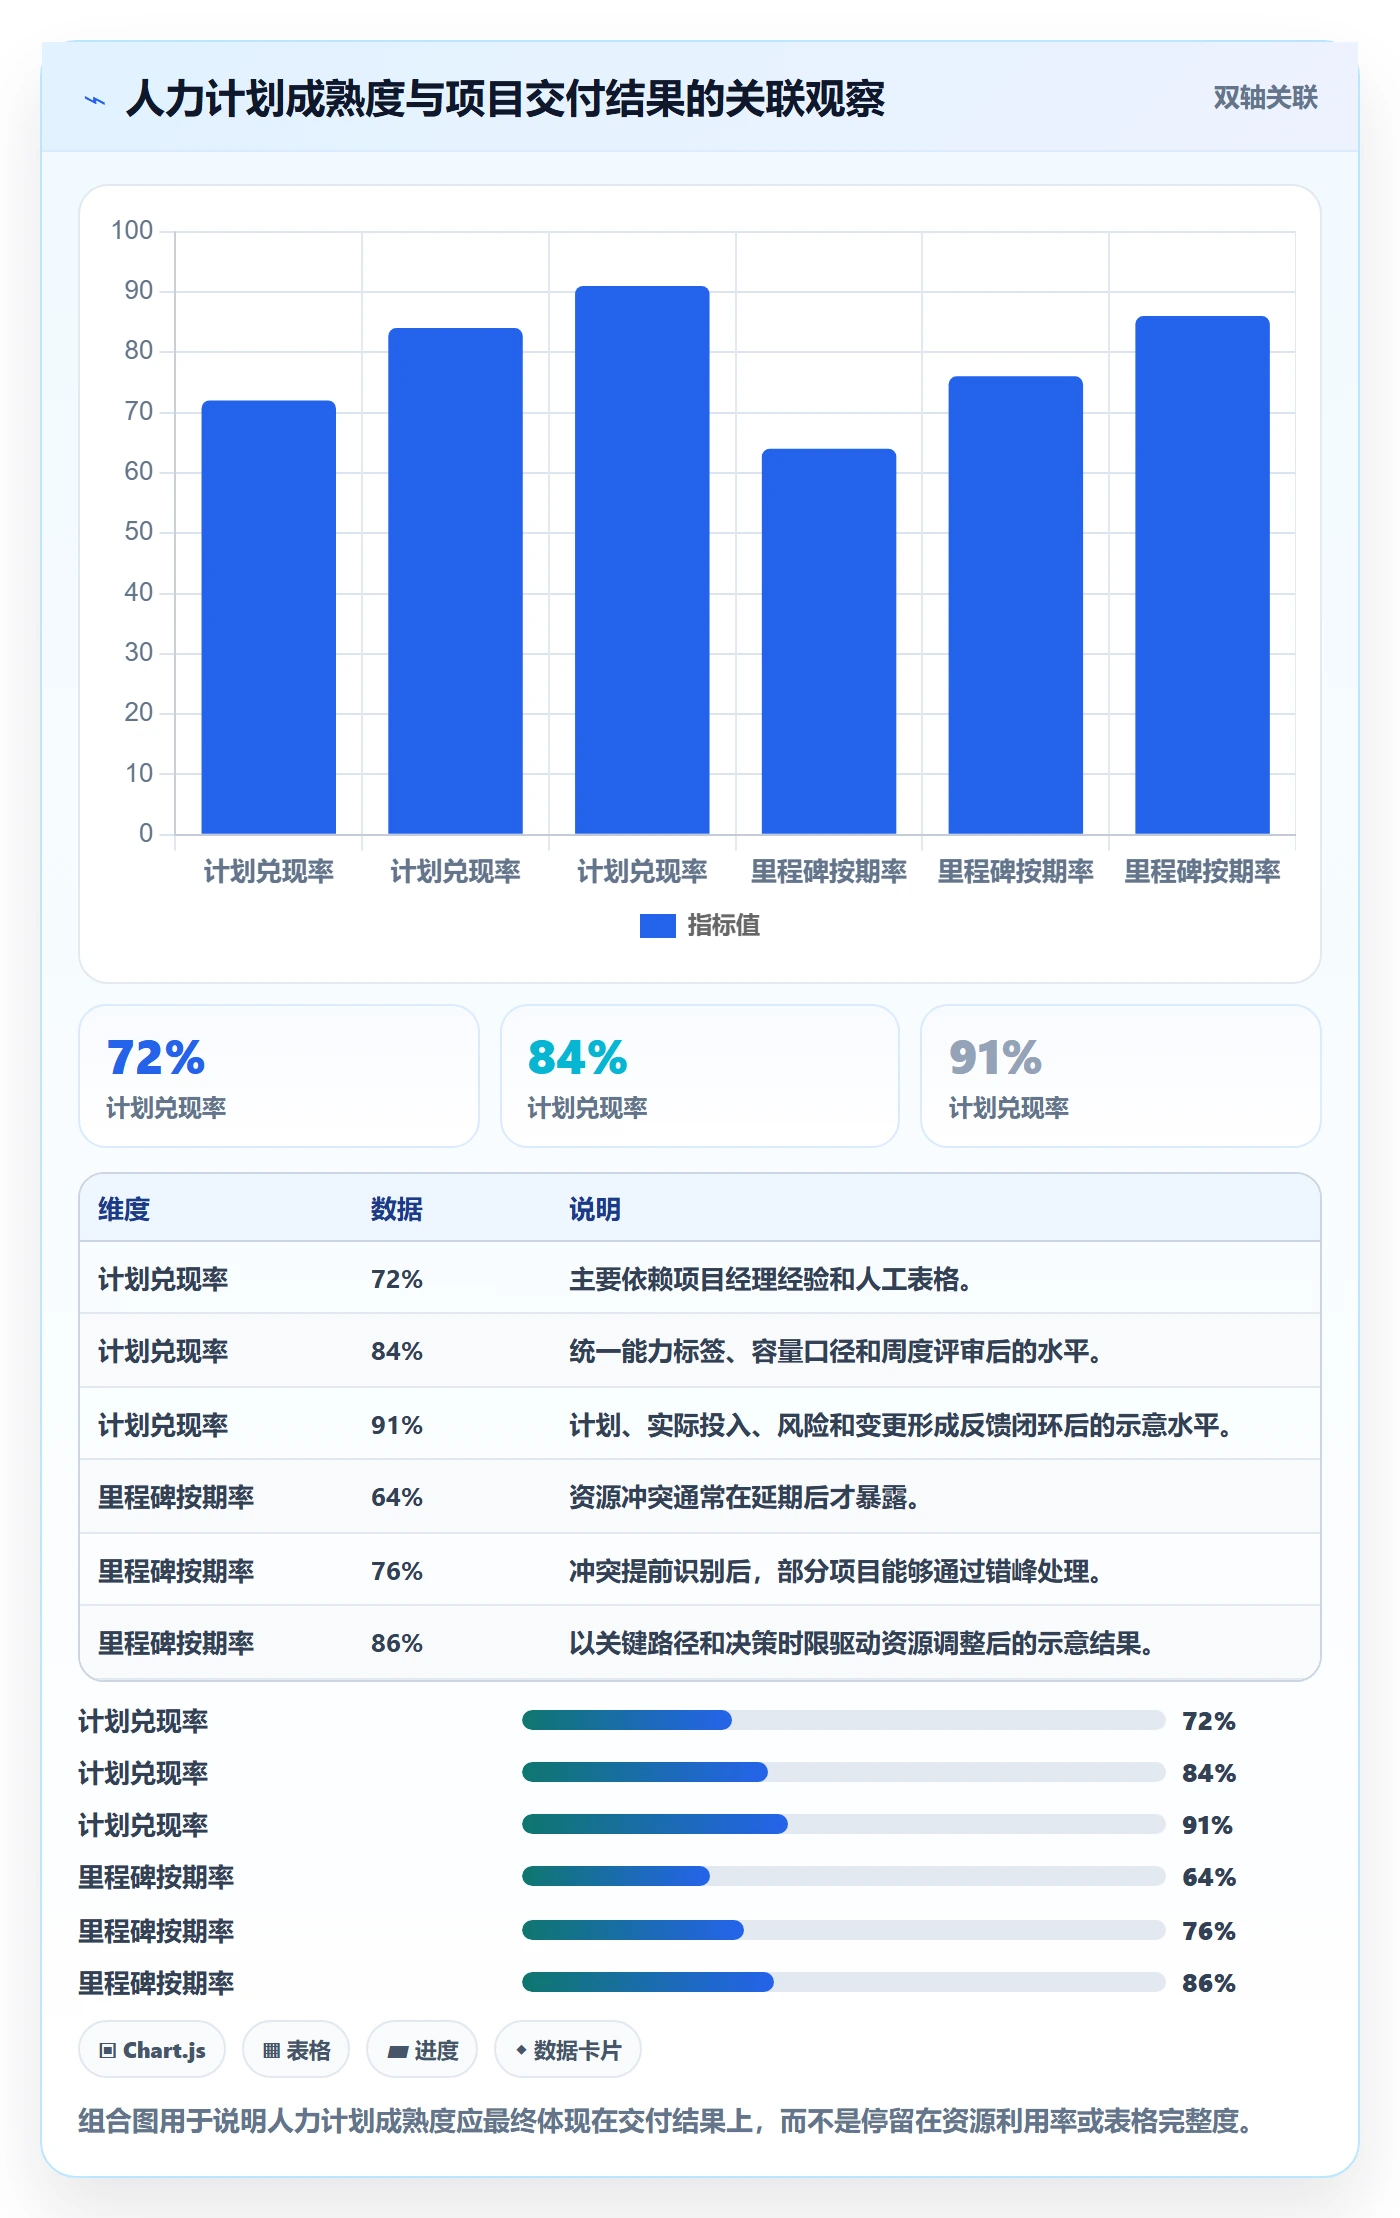Viewport: 1400px width, 2218px height.
Task: Click the progress bar labeled 91%
Action: [x=843, y=1824]
